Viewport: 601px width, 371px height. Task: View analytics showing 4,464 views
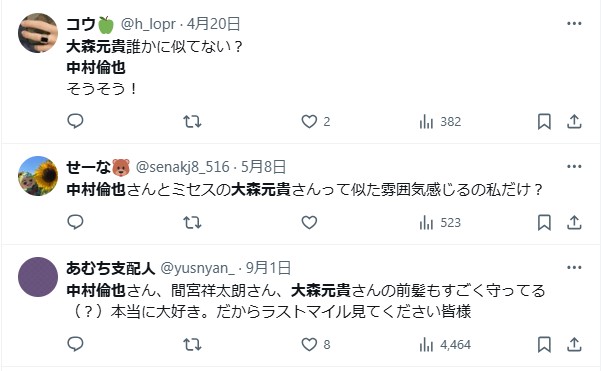coord(445,345)
